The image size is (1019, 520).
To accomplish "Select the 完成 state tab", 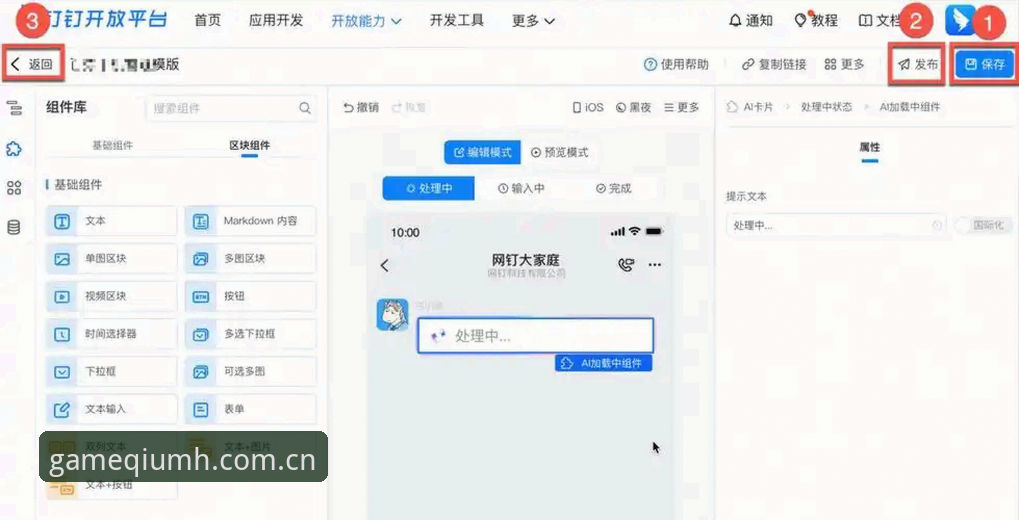I will coord(613,188).
